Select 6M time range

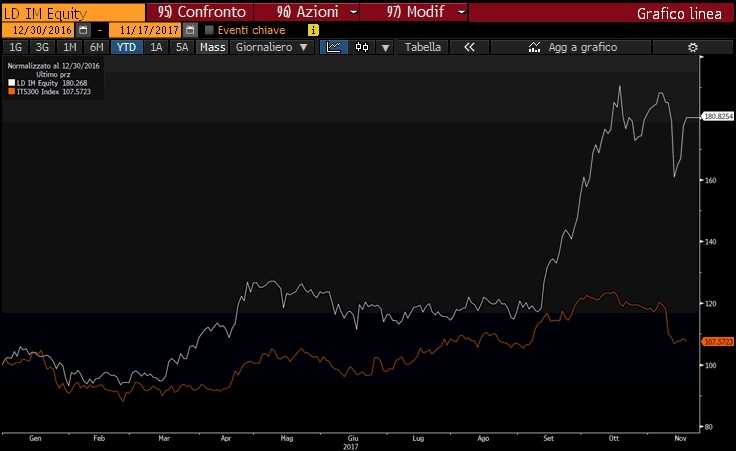(x=96, y=47)
